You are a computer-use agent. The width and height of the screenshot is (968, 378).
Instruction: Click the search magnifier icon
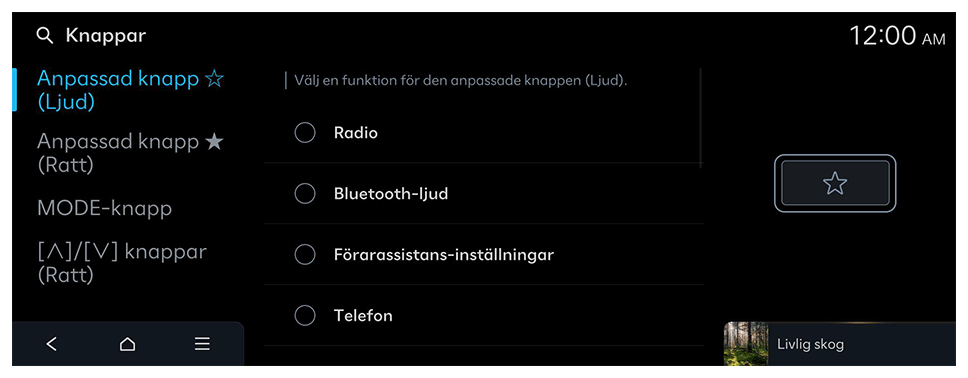pos(44,36)
